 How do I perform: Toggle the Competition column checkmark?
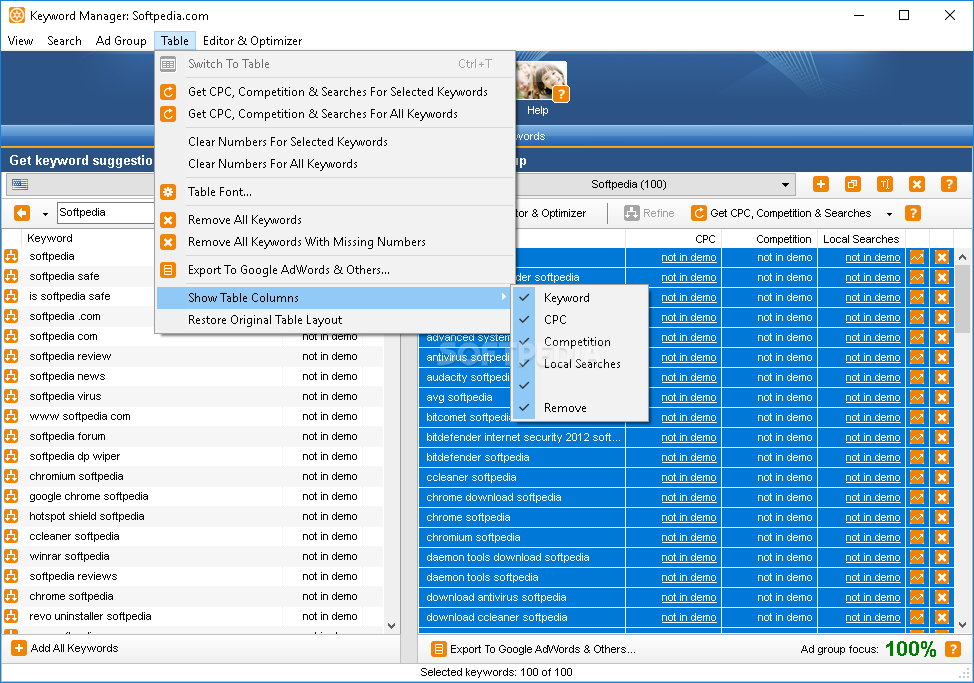click(x=525, y=342)
